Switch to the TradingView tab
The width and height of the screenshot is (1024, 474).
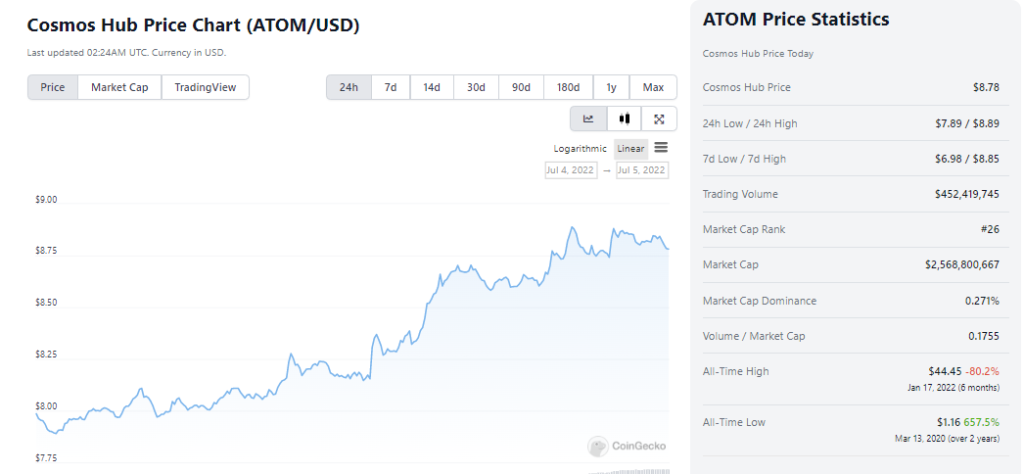pyautogui.click(x=205, y=87)
